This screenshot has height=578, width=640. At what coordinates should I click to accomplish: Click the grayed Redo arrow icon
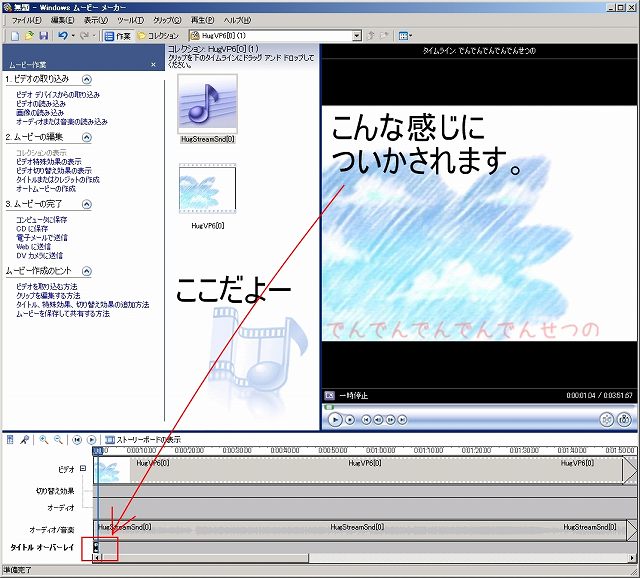[x=84, y=36]
